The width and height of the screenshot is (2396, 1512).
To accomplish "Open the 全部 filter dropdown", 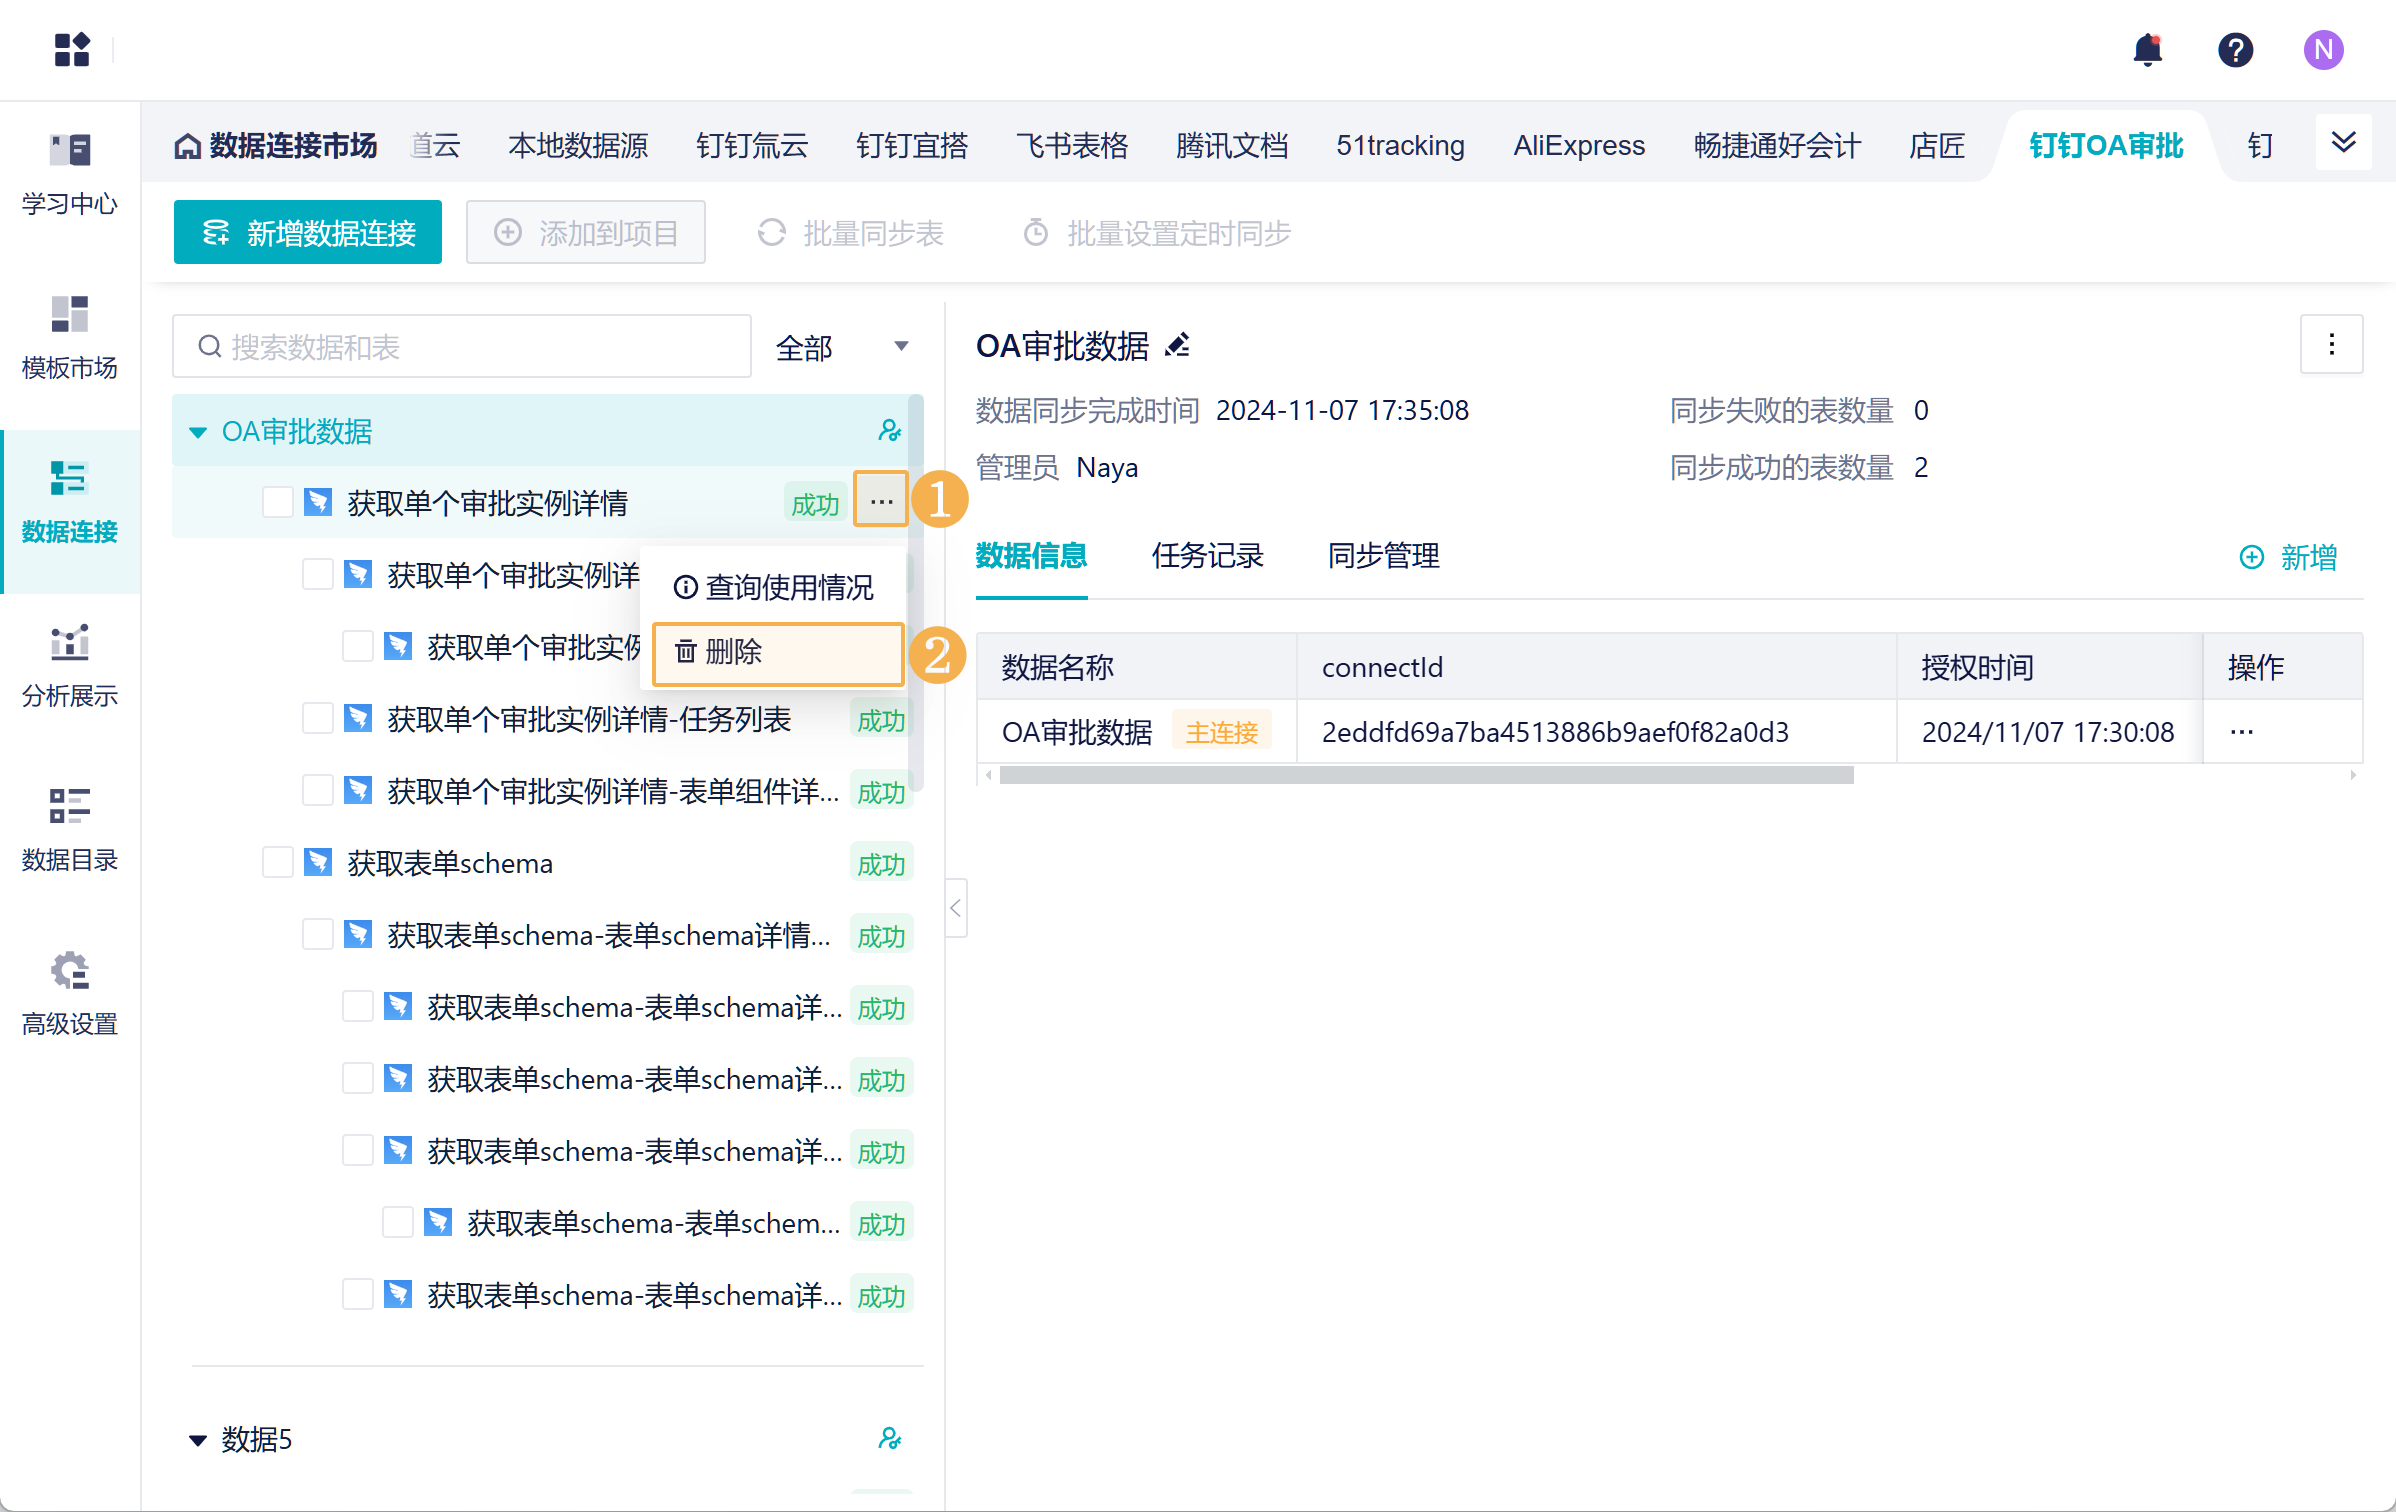I will point(842,347).
